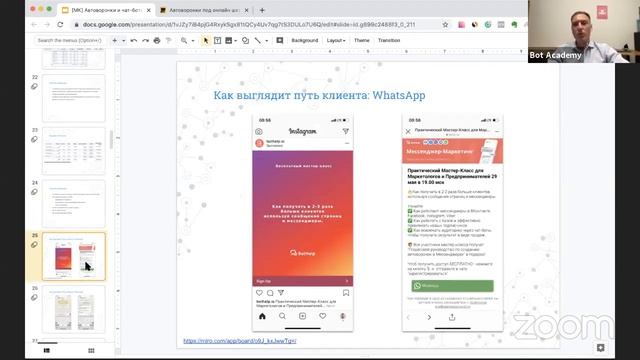This screenshot has width=640, height=360.
Task: Open the zoom level dropdown arrow
Action: [193, 40]
